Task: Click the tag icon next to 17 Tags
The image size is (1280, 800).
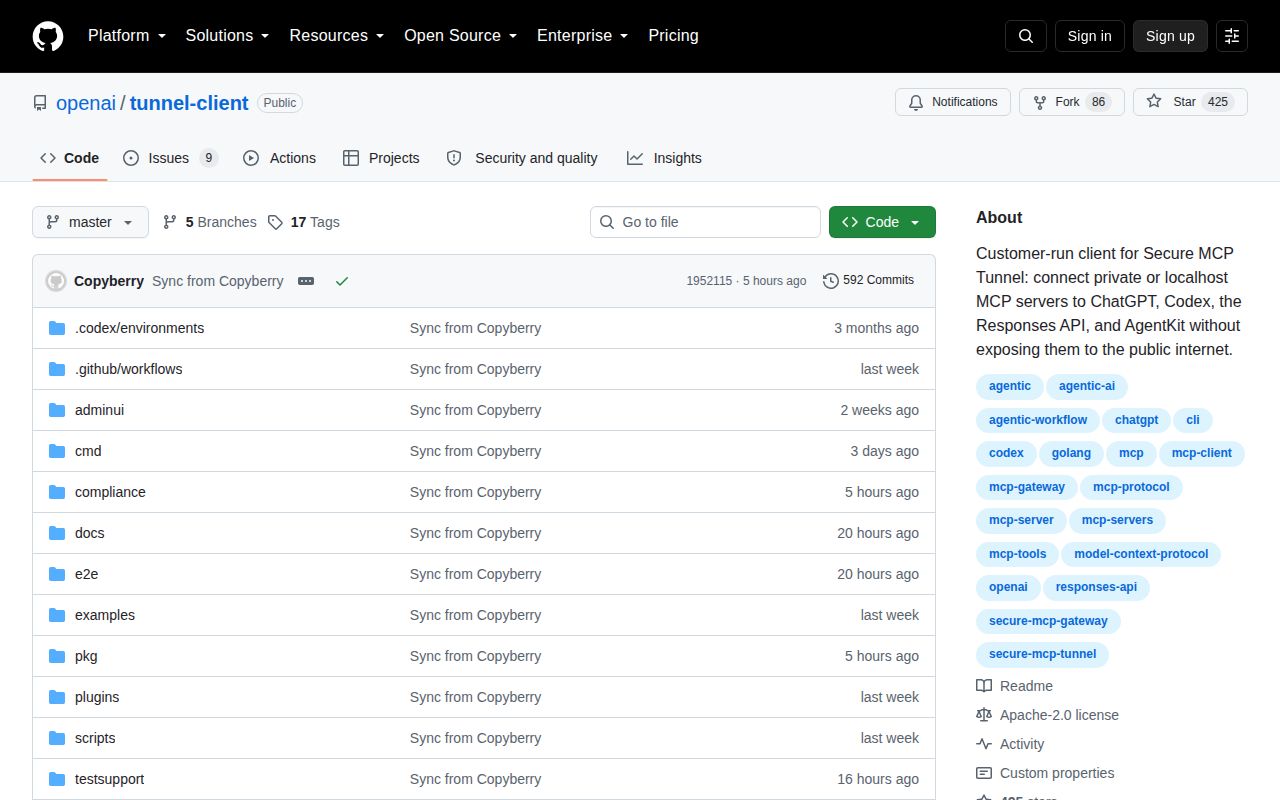Action: tap(275, 222)
